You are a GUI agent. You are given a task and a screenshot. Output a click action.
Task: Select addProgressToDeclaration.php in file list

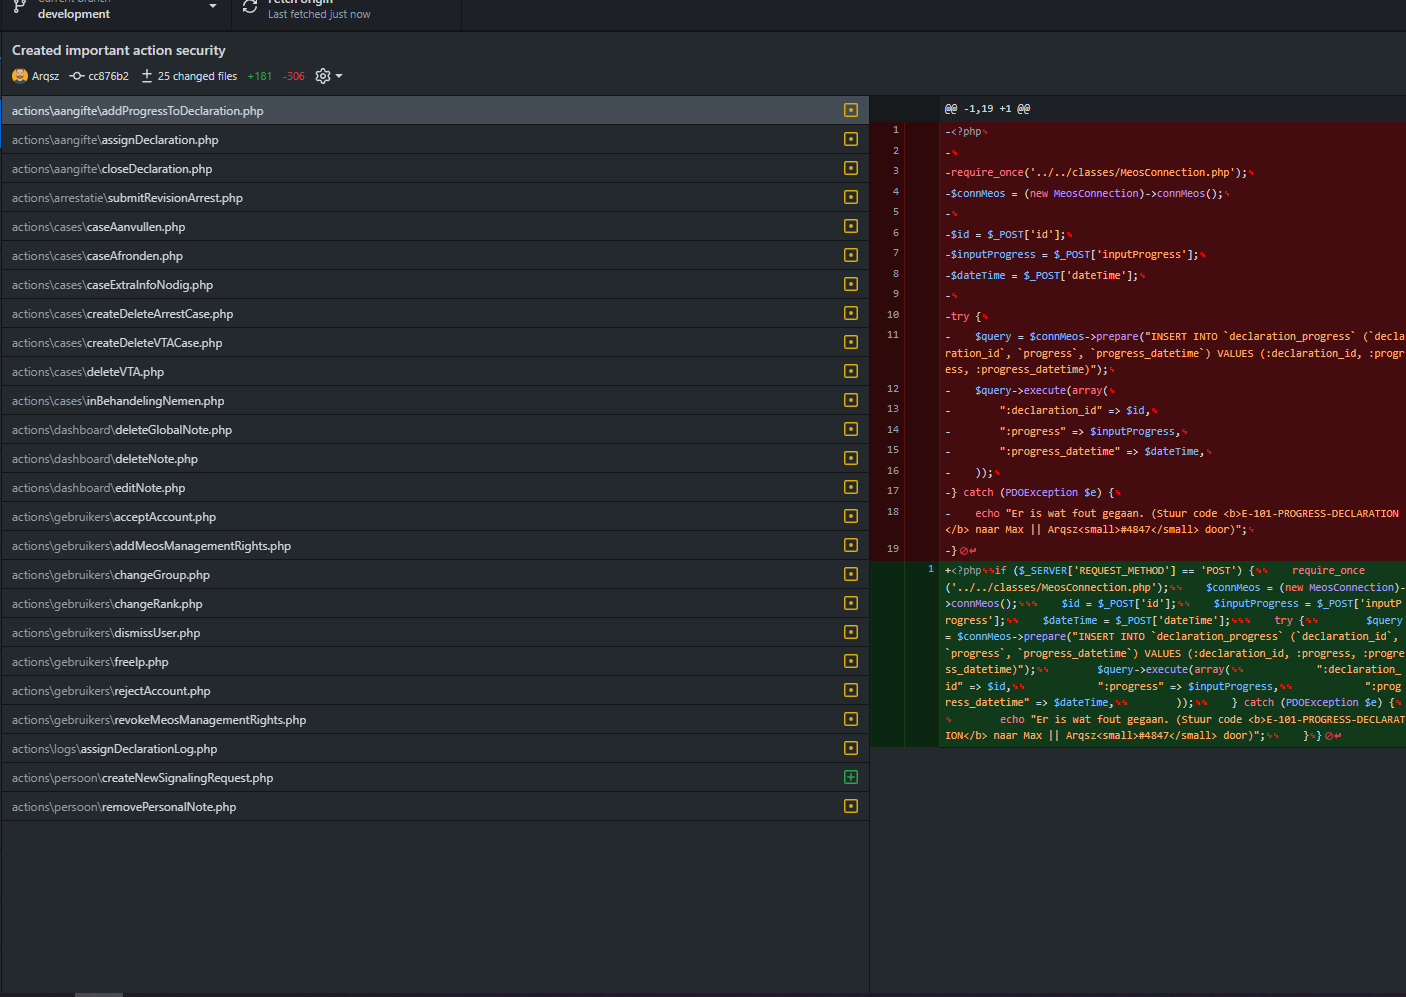[137, 111]
